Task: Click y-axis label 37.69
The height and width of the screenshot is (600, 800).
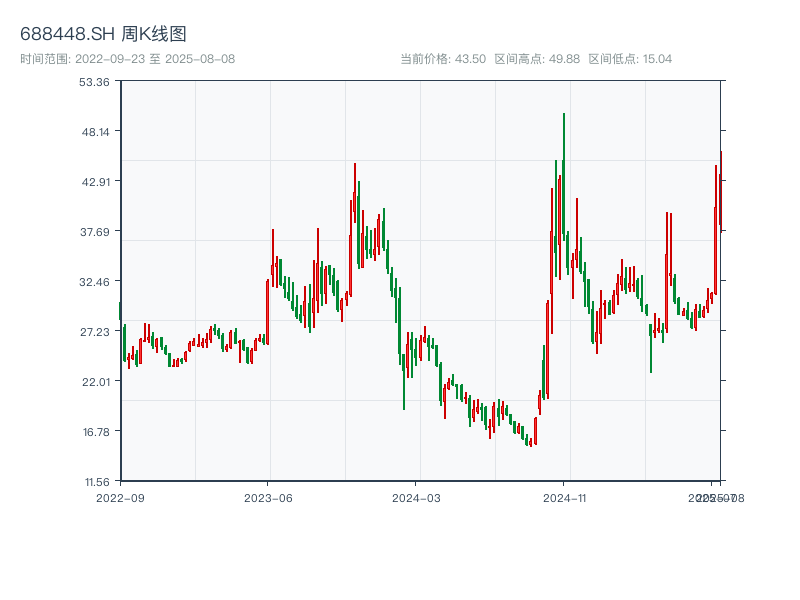Action: coord(95,232)
